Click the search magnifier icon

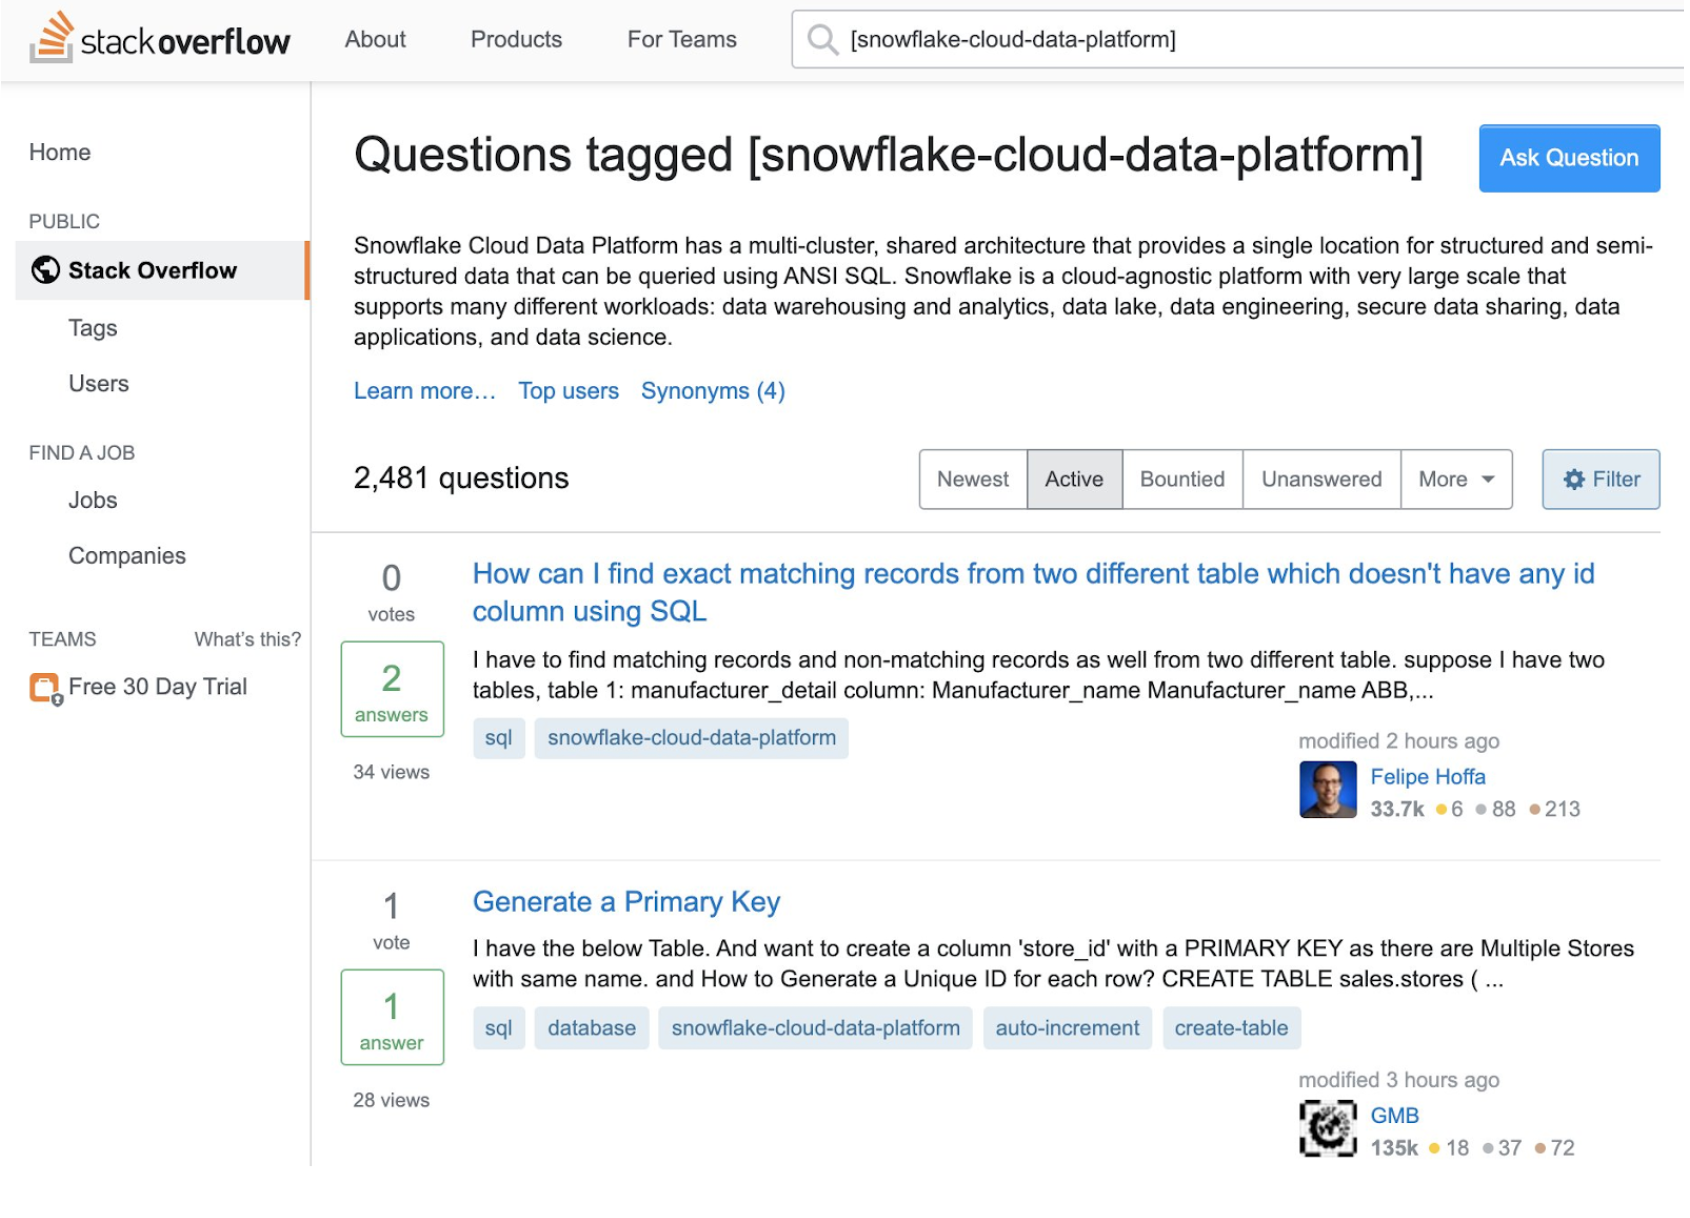tap(822, 40)
